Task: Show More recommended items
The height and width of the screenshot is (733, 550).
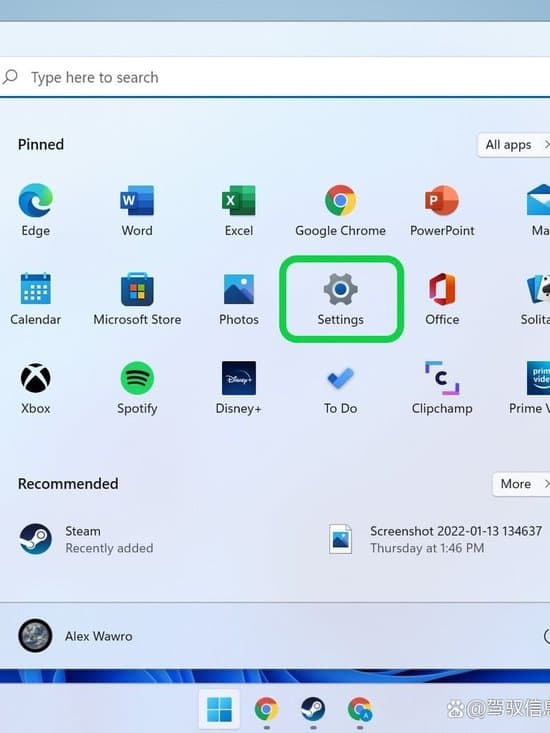Action: point(521,484)
